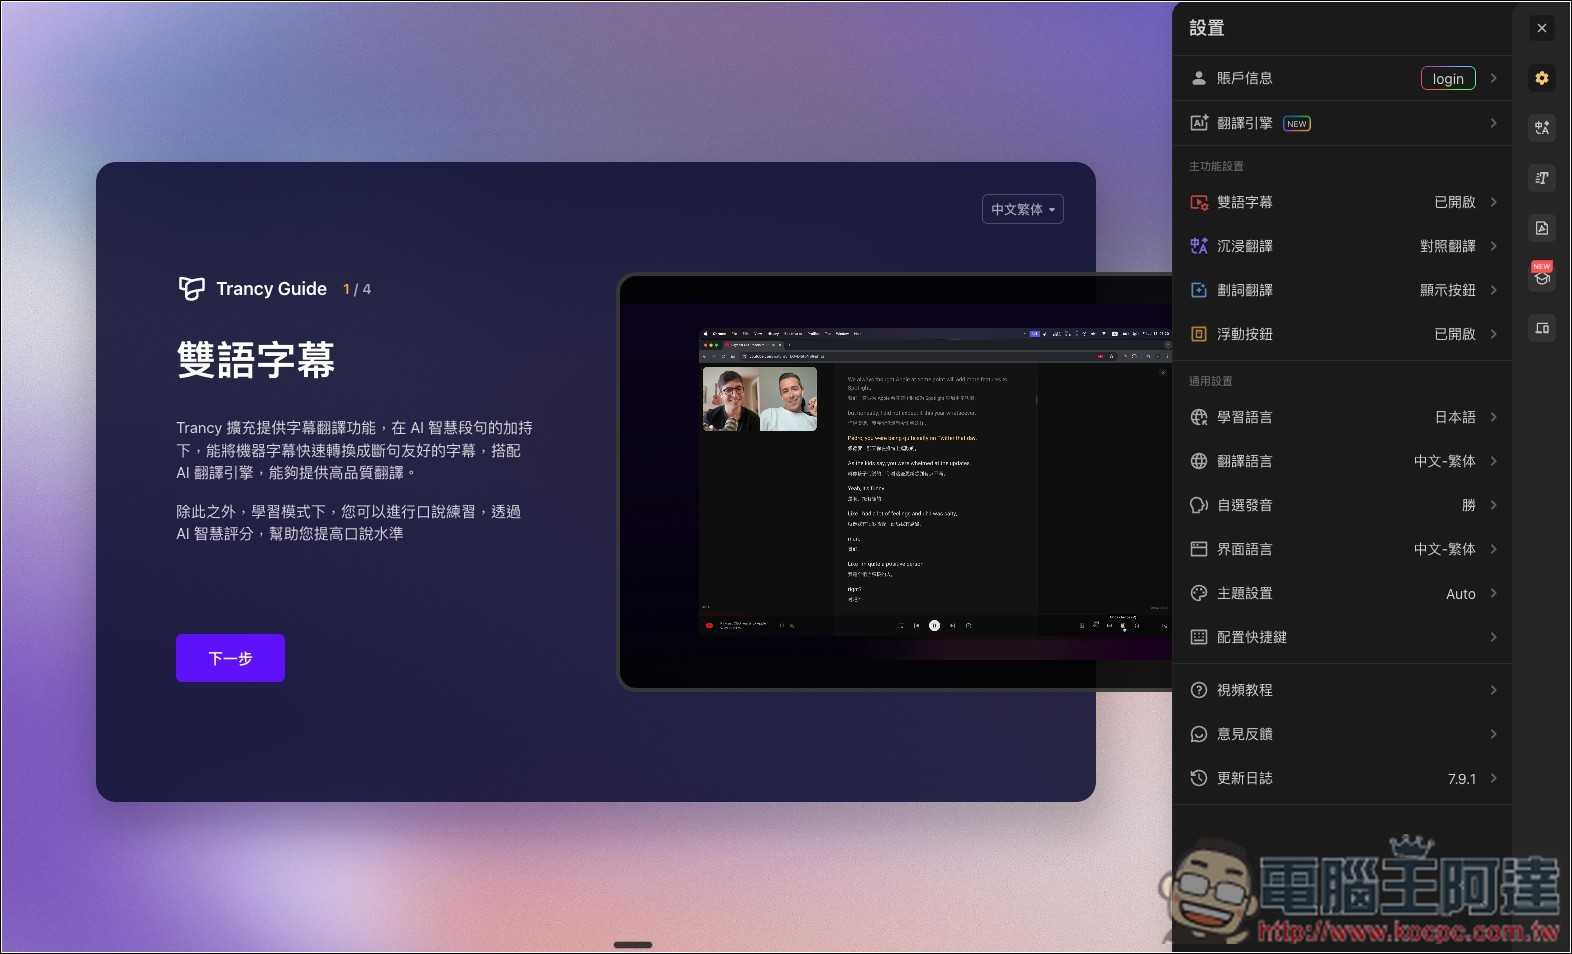1572x954 pixels.
Task: Open the 中文繁体 language dropdown
Action: (1022, 209)
